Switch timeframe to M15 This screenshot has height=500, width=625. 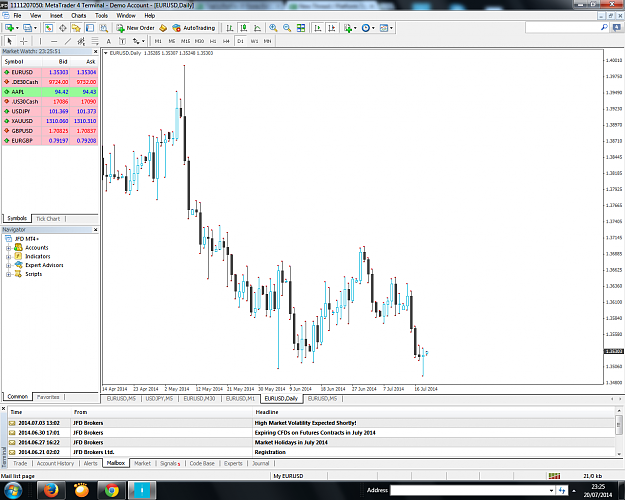(185, 41)
